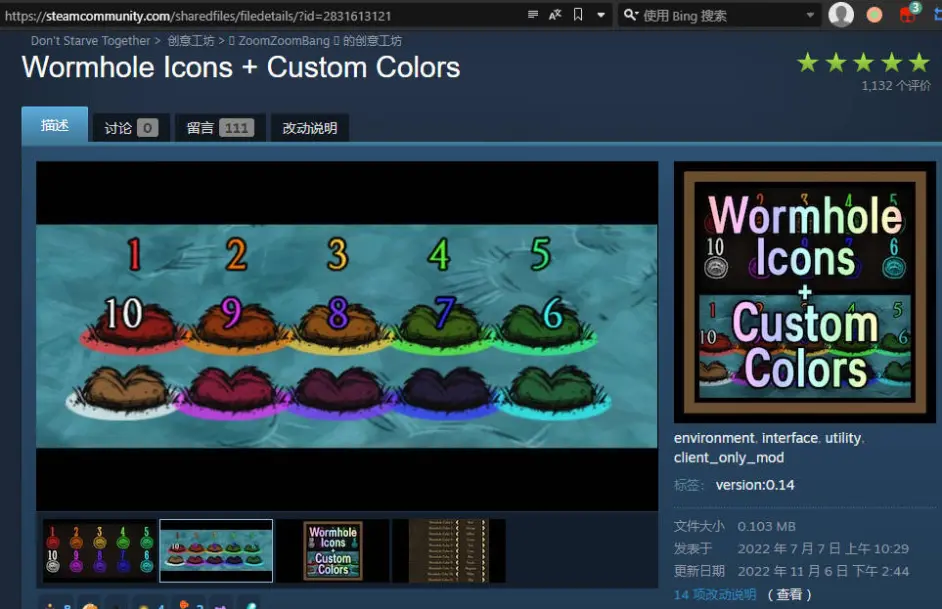Viewport: 942px width, 609px height.
Task: Open the red extension with badge 3
Action: tap(908, 13)
